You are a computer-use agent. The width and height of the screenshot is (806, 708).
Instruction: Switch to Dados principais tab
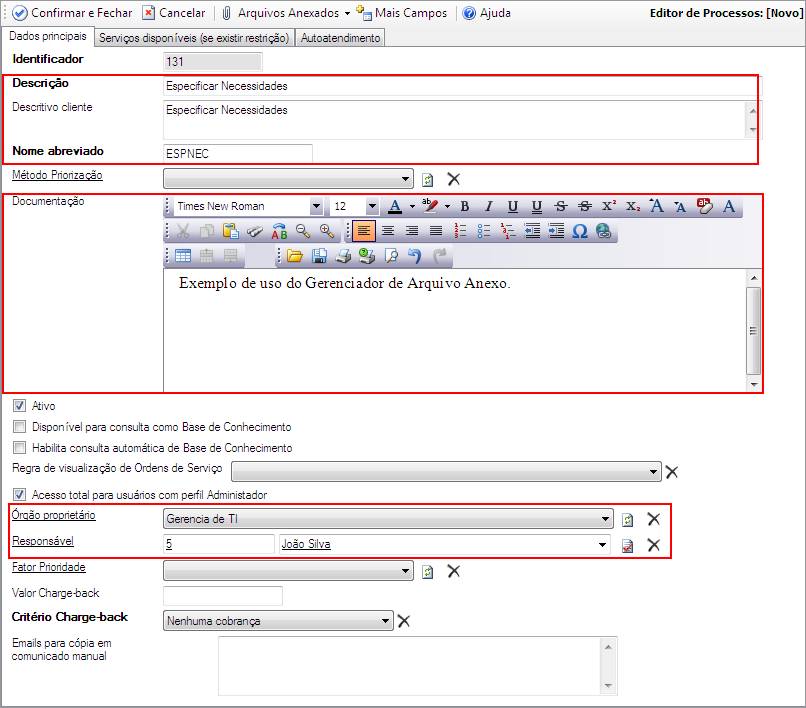(x=48, y=36)
